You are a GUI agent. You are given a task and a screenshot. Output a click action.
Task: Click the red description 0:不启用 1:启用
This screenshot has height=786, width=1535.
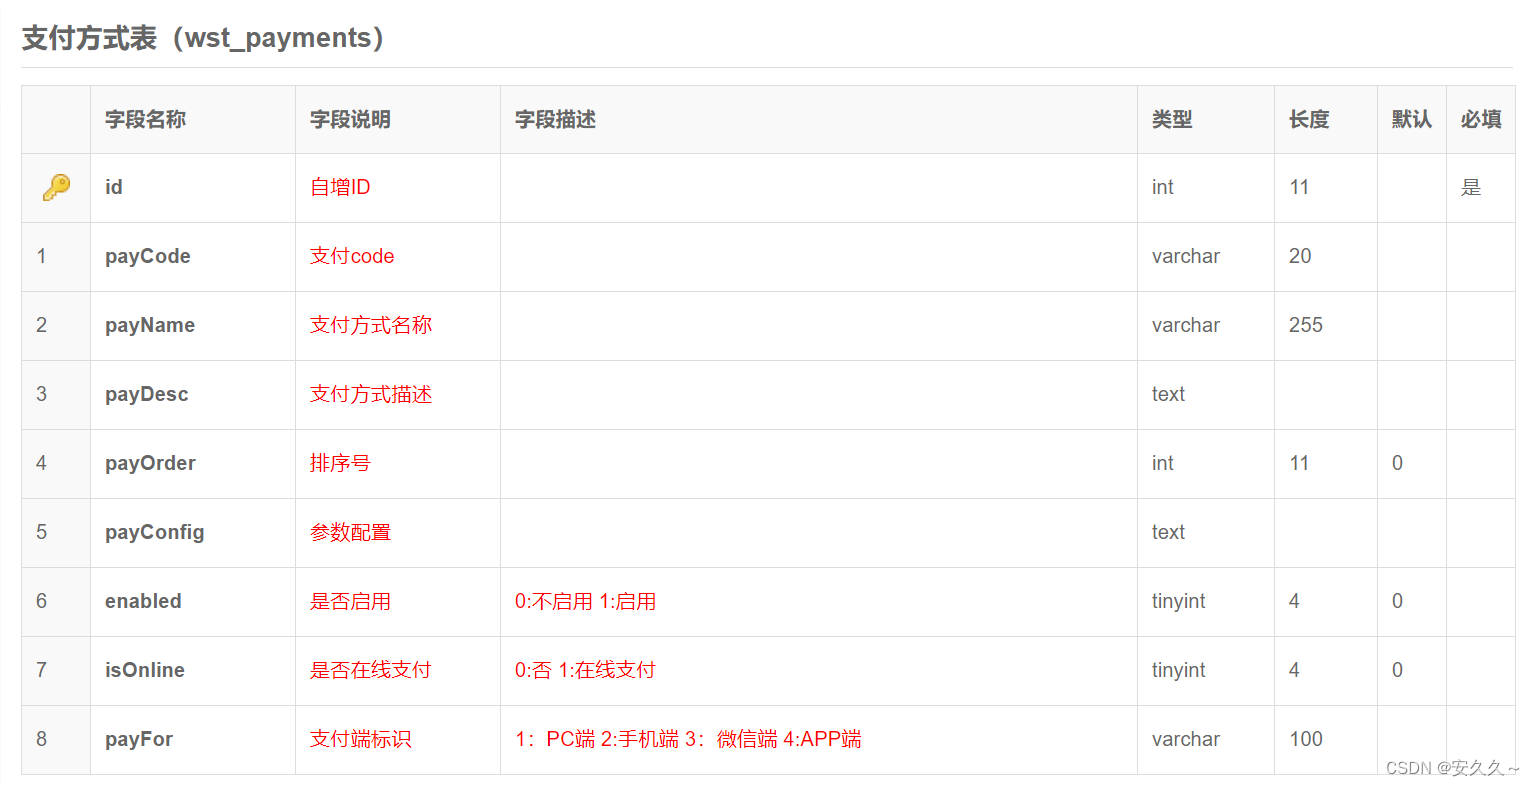click(585, 601)
